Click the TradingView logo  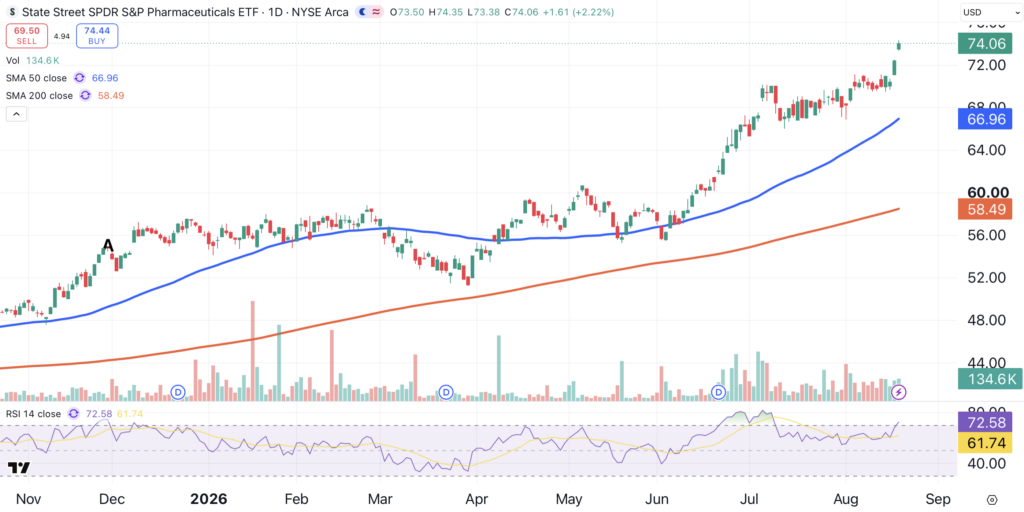point(19,468)
